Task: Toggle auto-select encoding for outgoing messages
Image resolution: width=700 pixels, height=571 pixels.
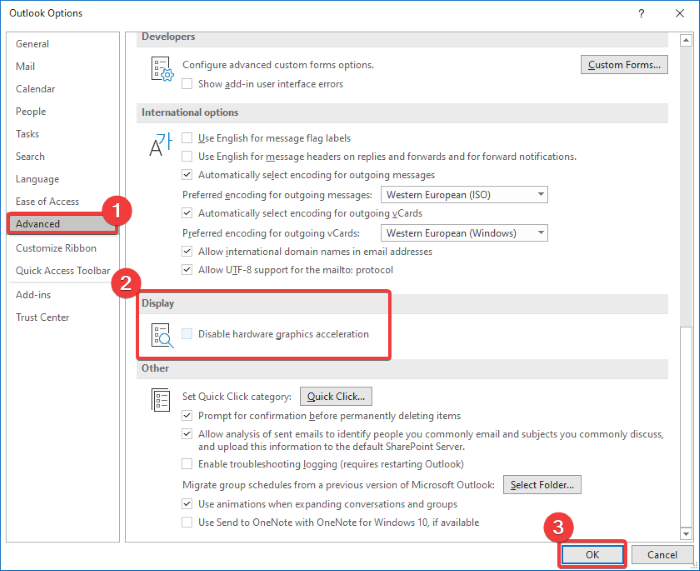Action: tap(187, 175)
